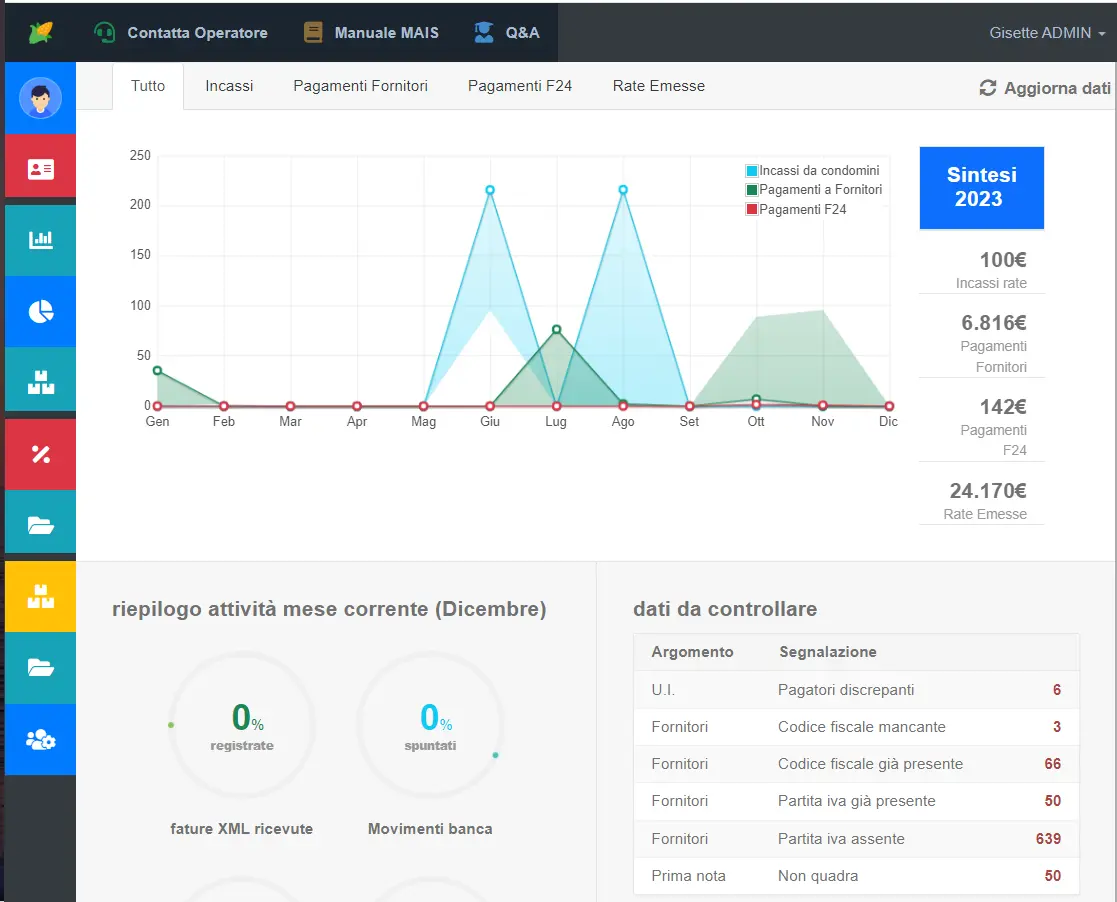Select the Codice fiscale già presente row
This screenshot has height=902, width=1117.
856,764
